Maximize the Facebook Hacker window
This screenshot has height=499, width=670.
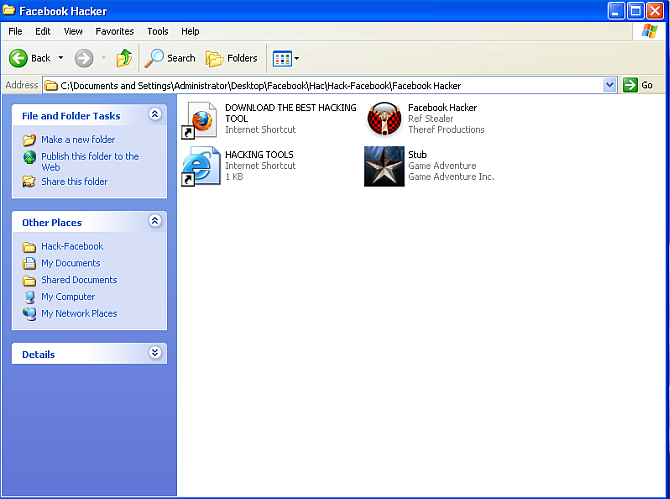coord(635,11)
